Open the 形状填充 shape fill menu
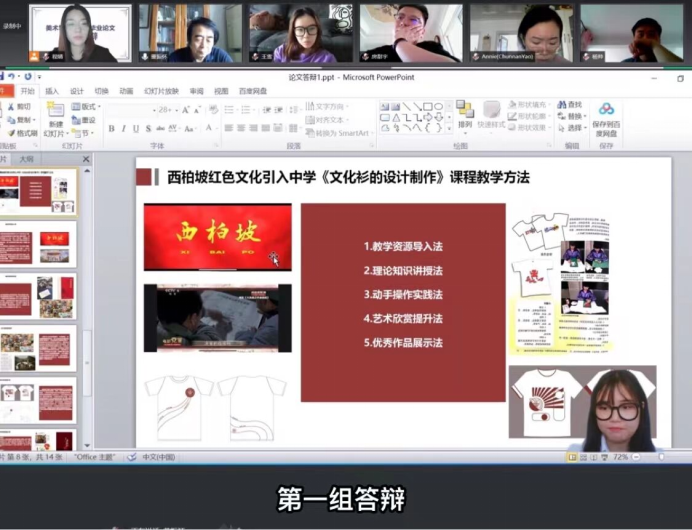692x530 pixels. click(x=530, y=105)
